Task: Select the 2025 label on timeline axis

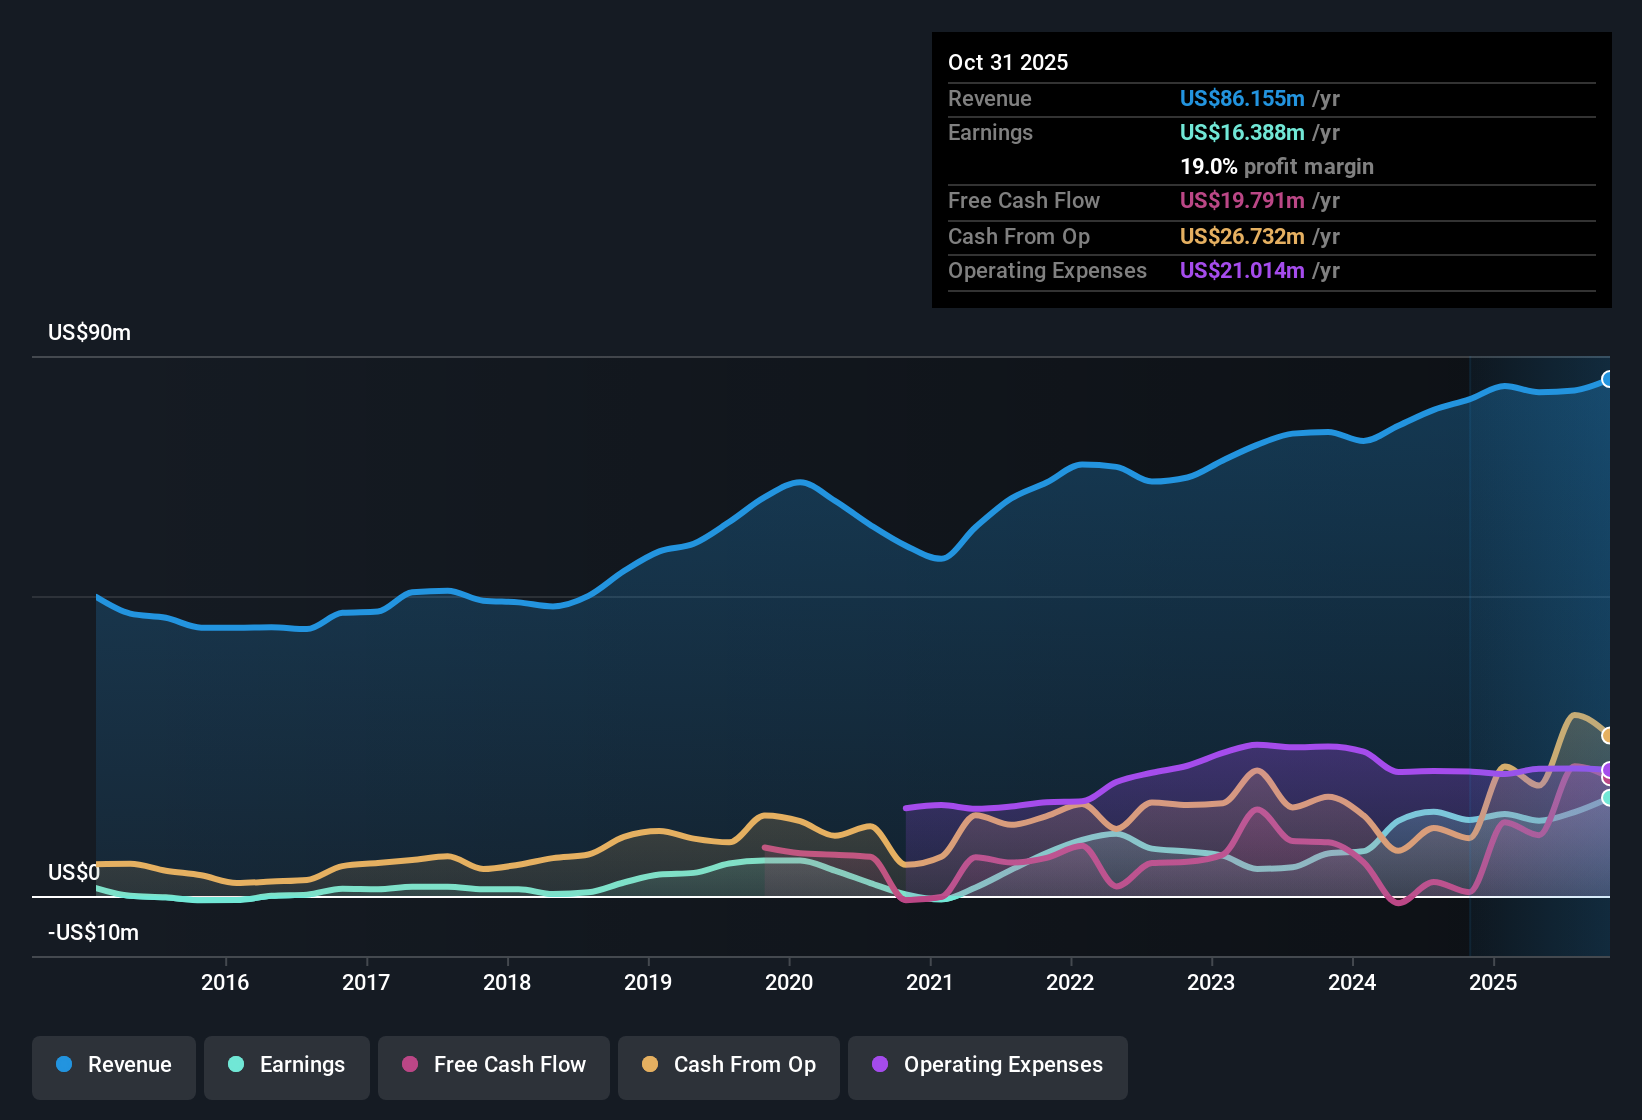Action: [x=1494, y=982]
